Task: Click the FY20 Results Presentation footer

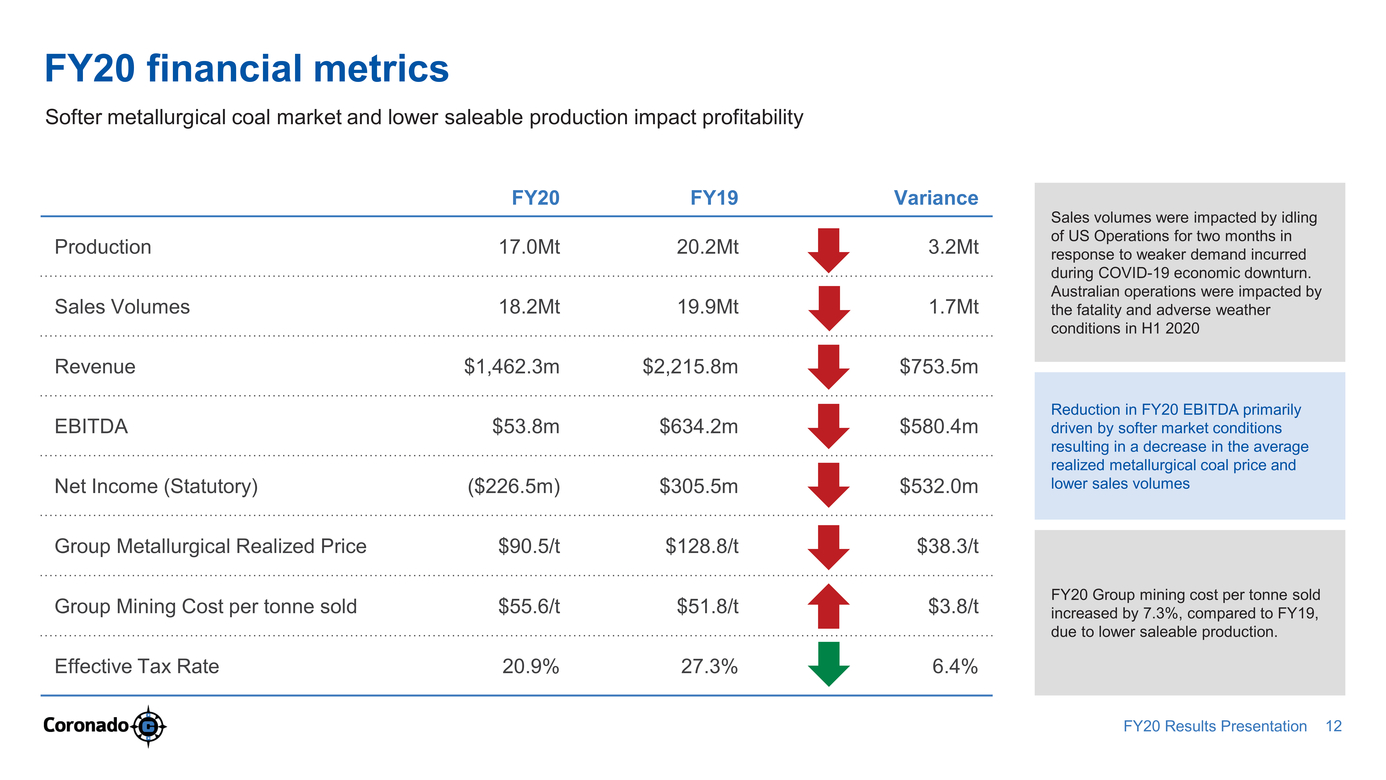Action: pyautogui.click(x=1215, y=727)
